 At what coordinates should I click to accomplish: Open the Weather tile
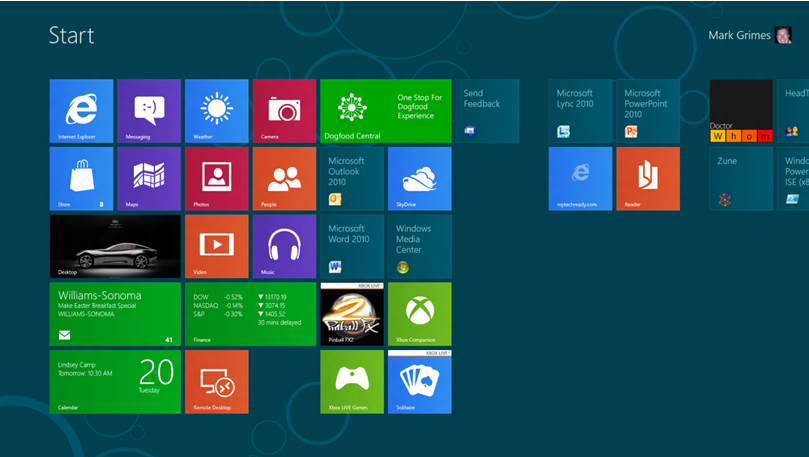click(x=217, y=111)
